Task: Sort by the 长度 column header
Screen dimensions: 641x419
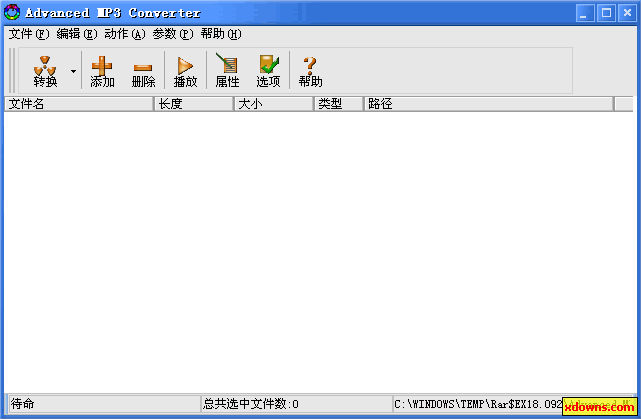Action: [x=193, y=104]
